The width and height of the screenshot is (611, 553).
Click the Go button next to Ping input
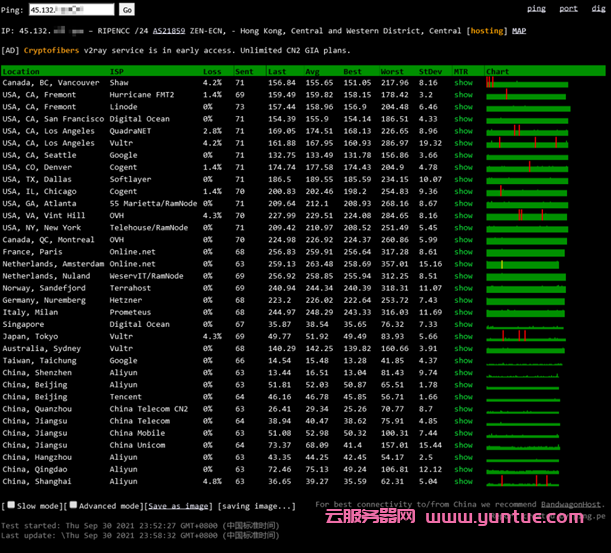127,10
